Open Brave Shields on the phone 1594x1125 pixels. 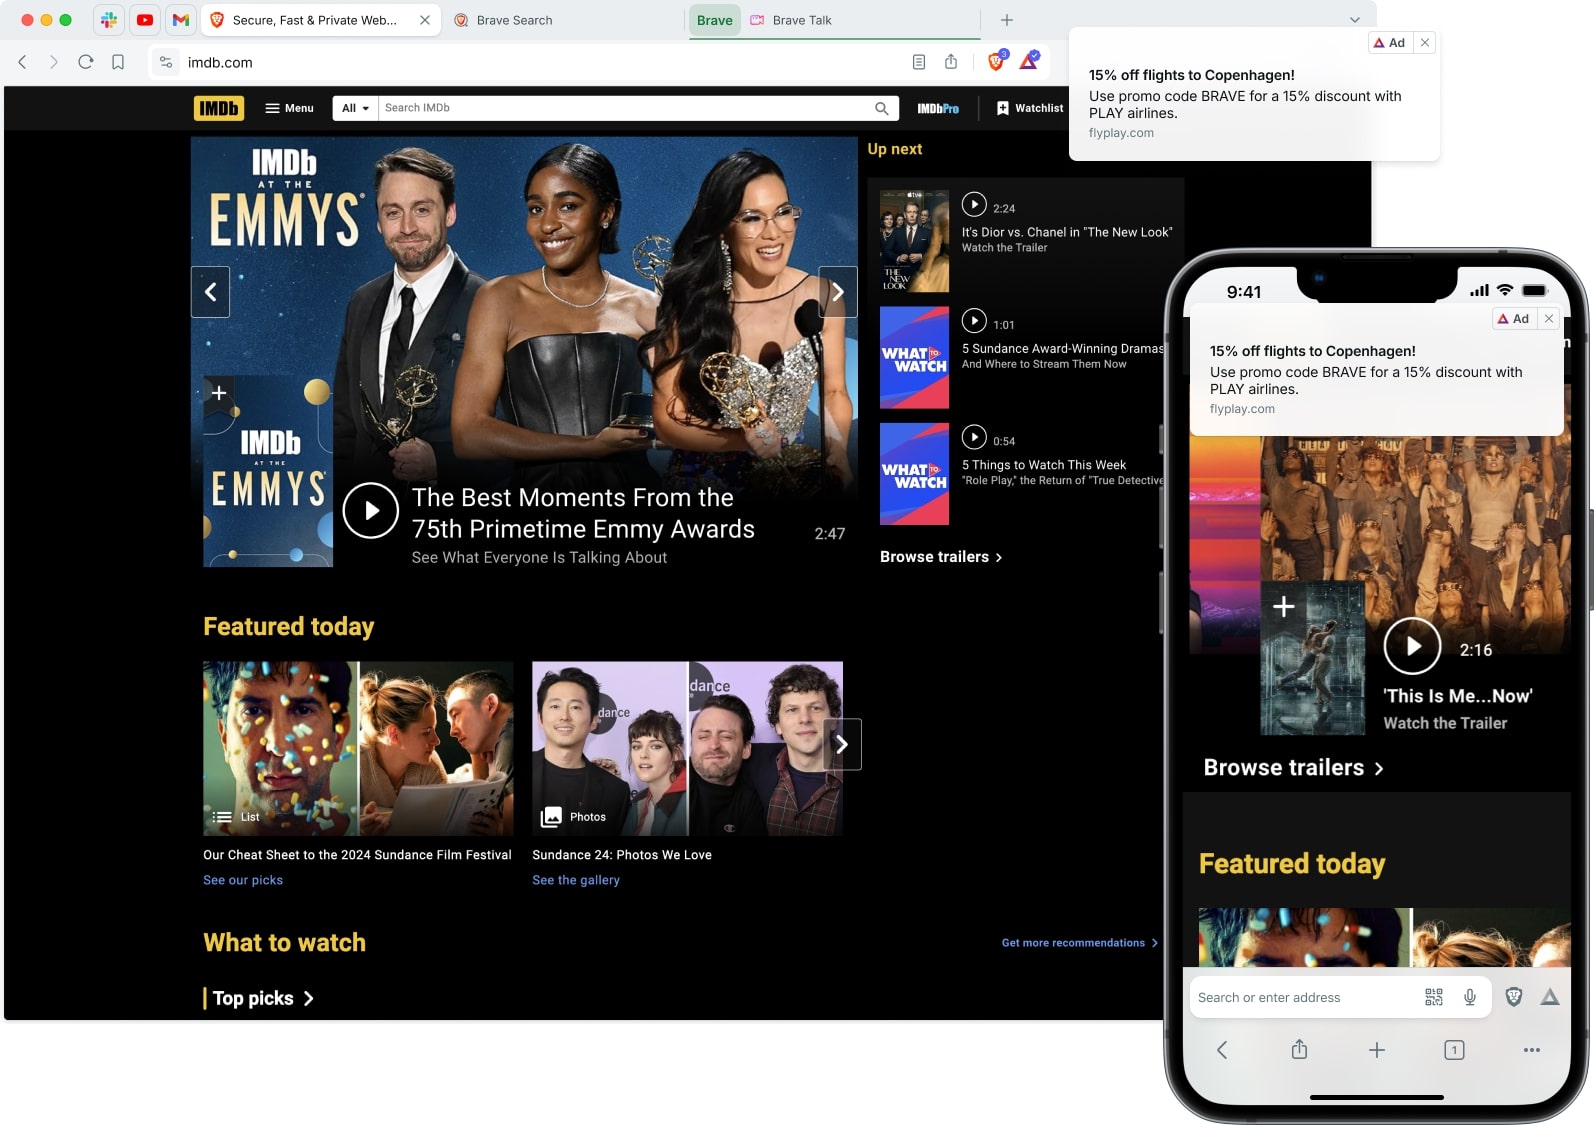coord(1514,997)
